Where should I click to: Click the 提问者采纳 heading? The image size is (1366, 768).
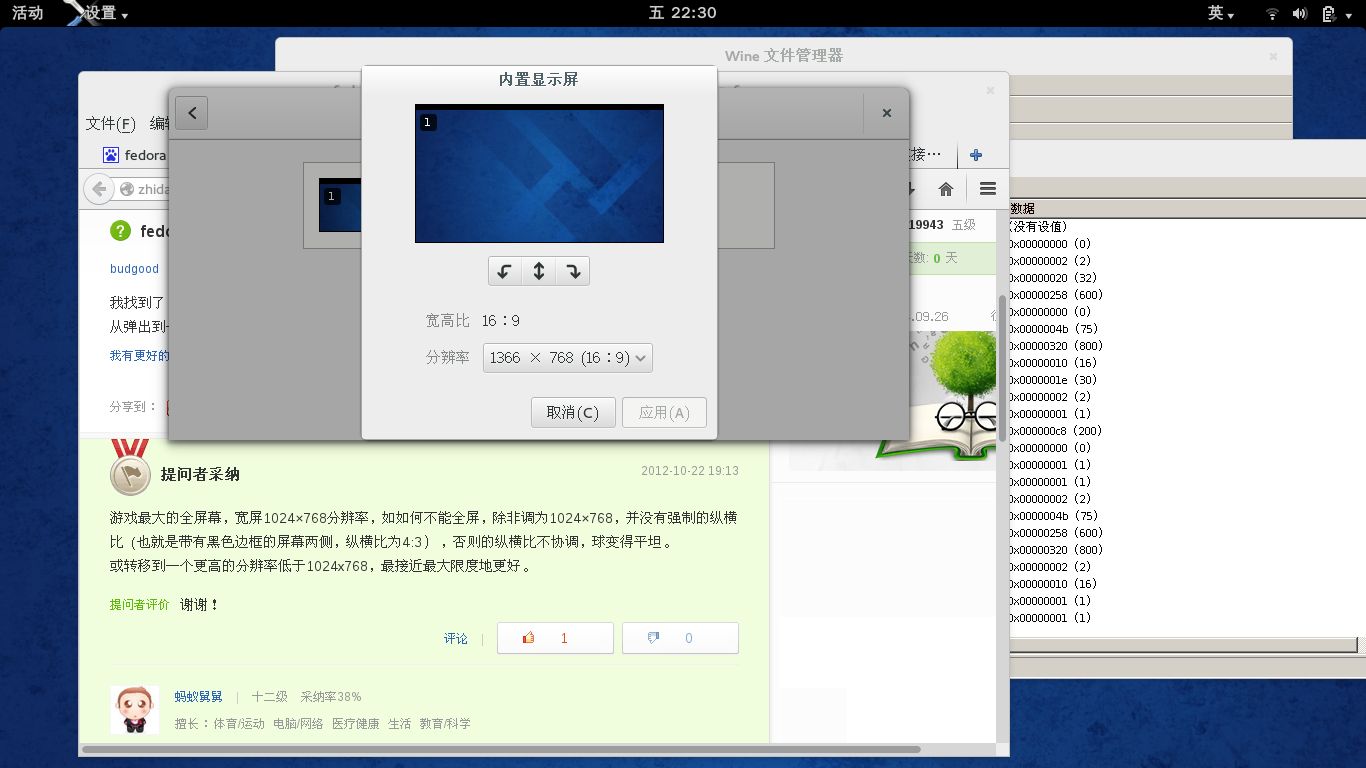pos(200,474)
